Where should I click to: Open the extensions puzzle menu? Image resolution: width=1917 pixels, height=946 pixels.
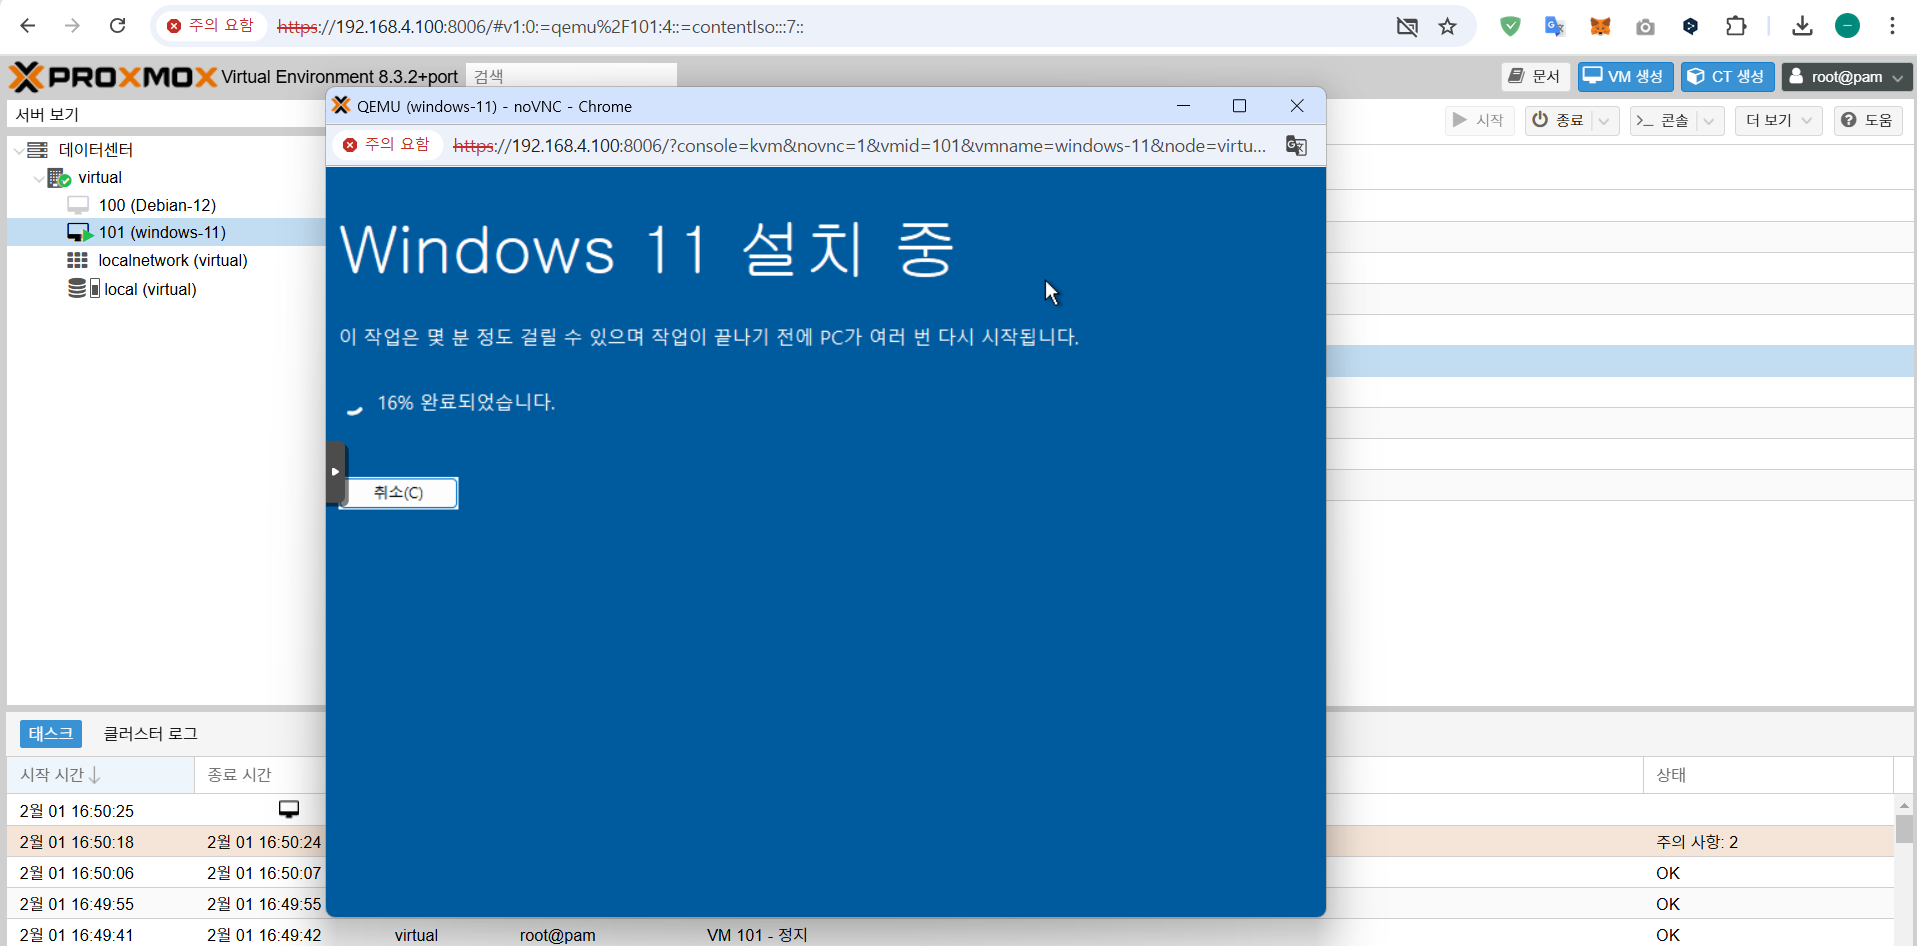[x=1736, y=26]
